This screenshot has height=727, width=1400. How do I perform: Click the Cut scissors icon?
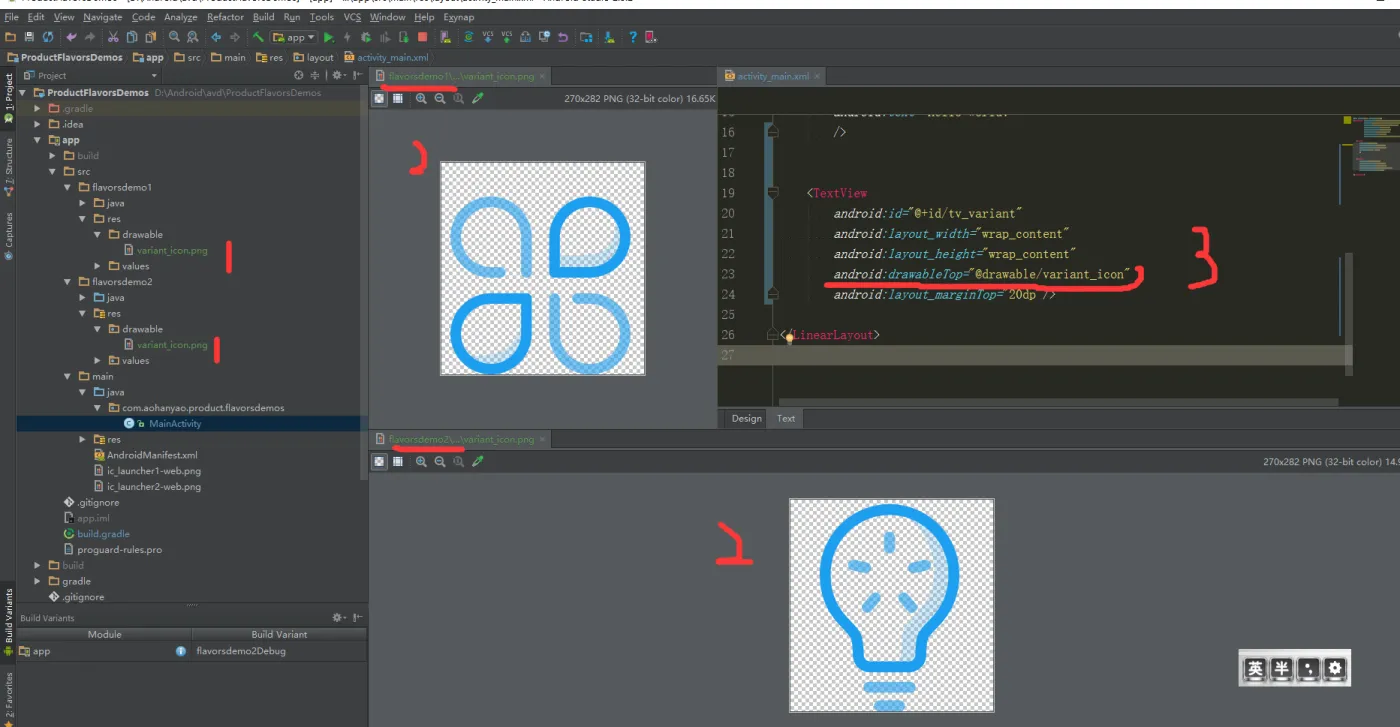click(x=114, y=37)
